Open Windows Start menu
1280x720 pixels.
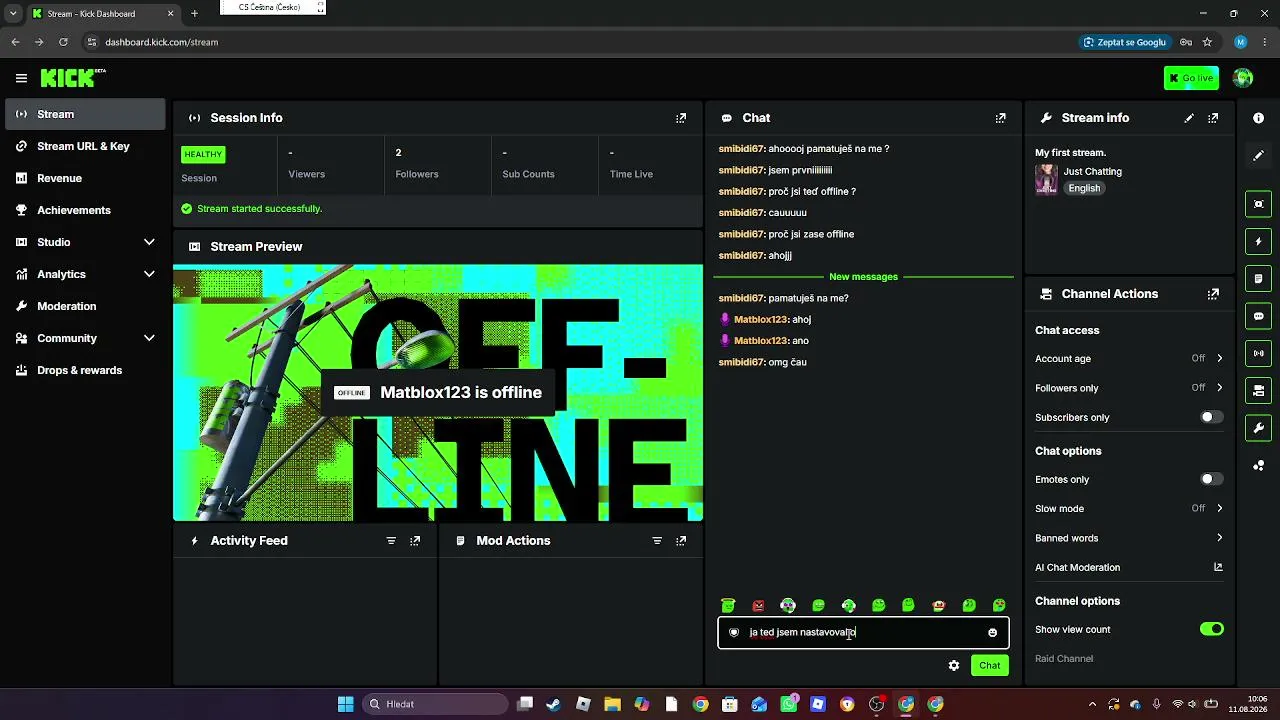(345, 704)
